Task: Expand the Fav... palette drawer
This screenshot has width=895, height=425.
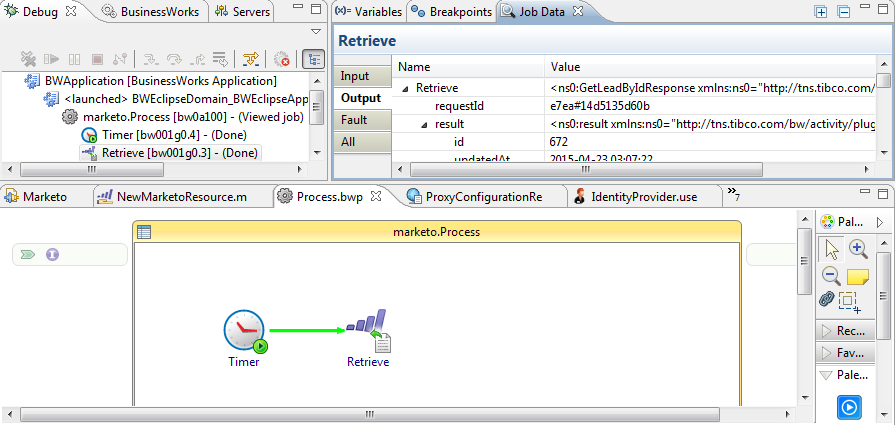Action: [x=845, y=353]
